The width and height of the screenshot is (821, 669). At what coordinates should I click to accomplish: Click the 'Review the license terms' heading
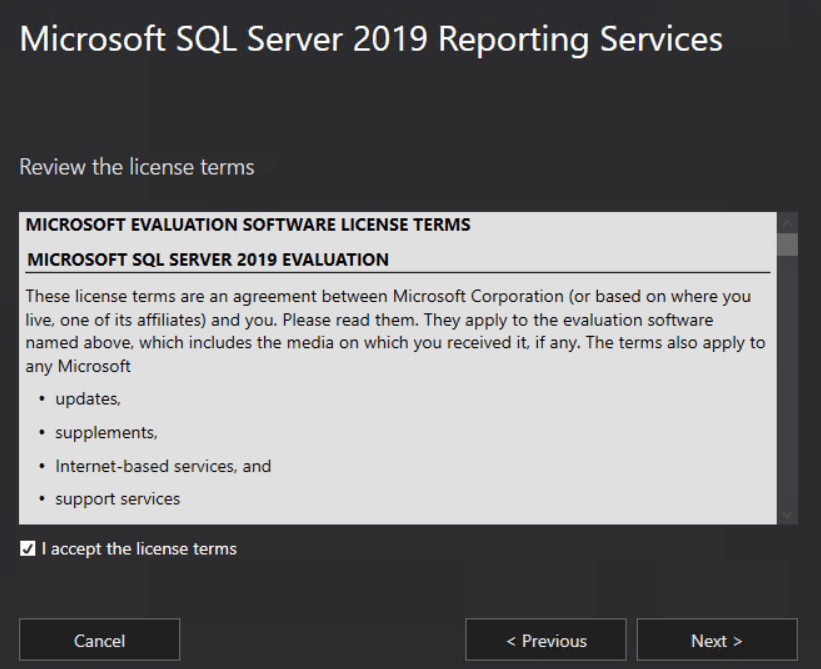(x=137, y=167)
